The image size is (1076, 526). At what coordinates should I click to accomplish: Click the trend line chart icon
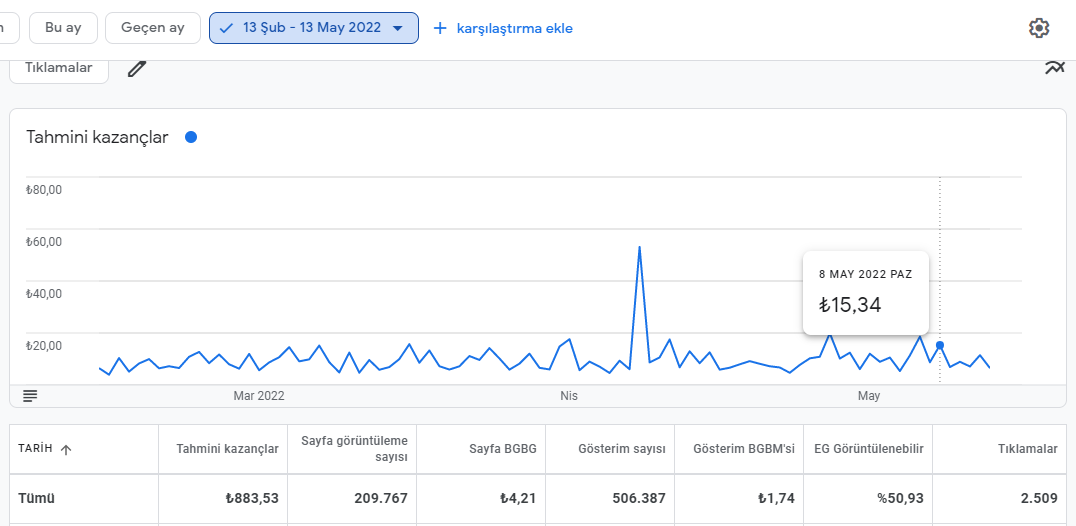1055,67
